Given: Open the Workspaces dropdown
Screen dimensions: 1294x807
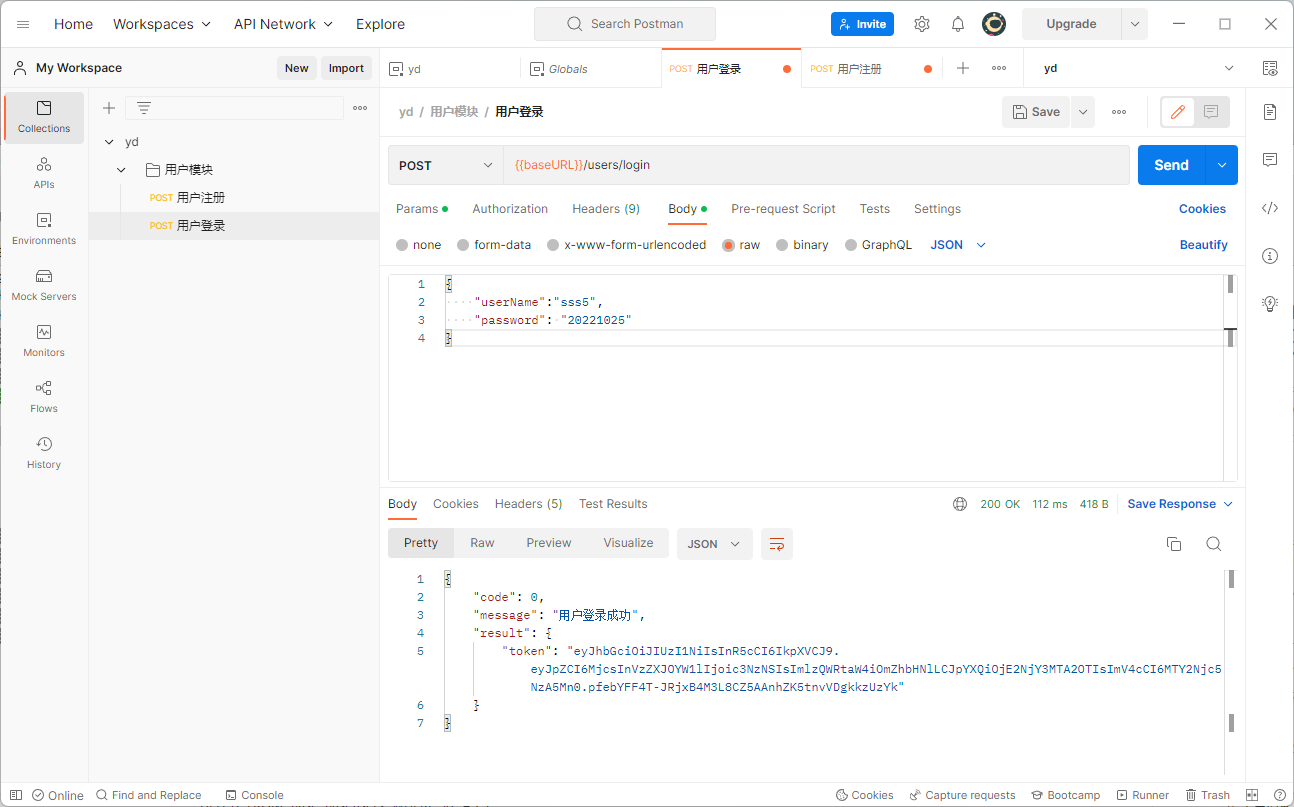Looking at the screenshot, I should pyautogui.click(x=162, y=24).
